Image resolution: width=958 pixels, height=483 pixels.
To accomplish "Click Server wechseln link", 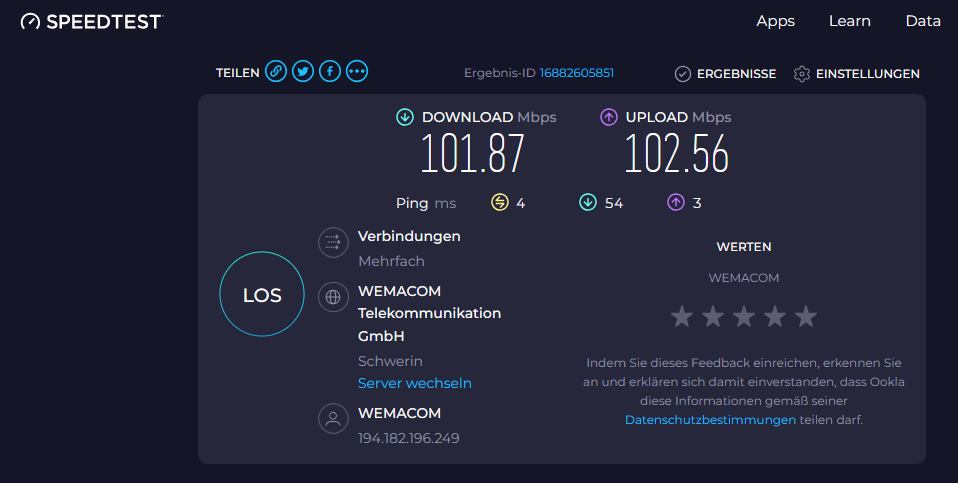I will pos(415,383).
